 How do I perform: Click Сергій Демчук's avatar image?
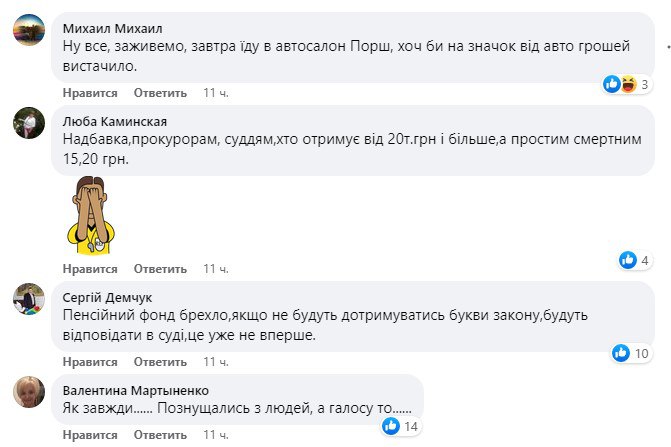point(27,299)
